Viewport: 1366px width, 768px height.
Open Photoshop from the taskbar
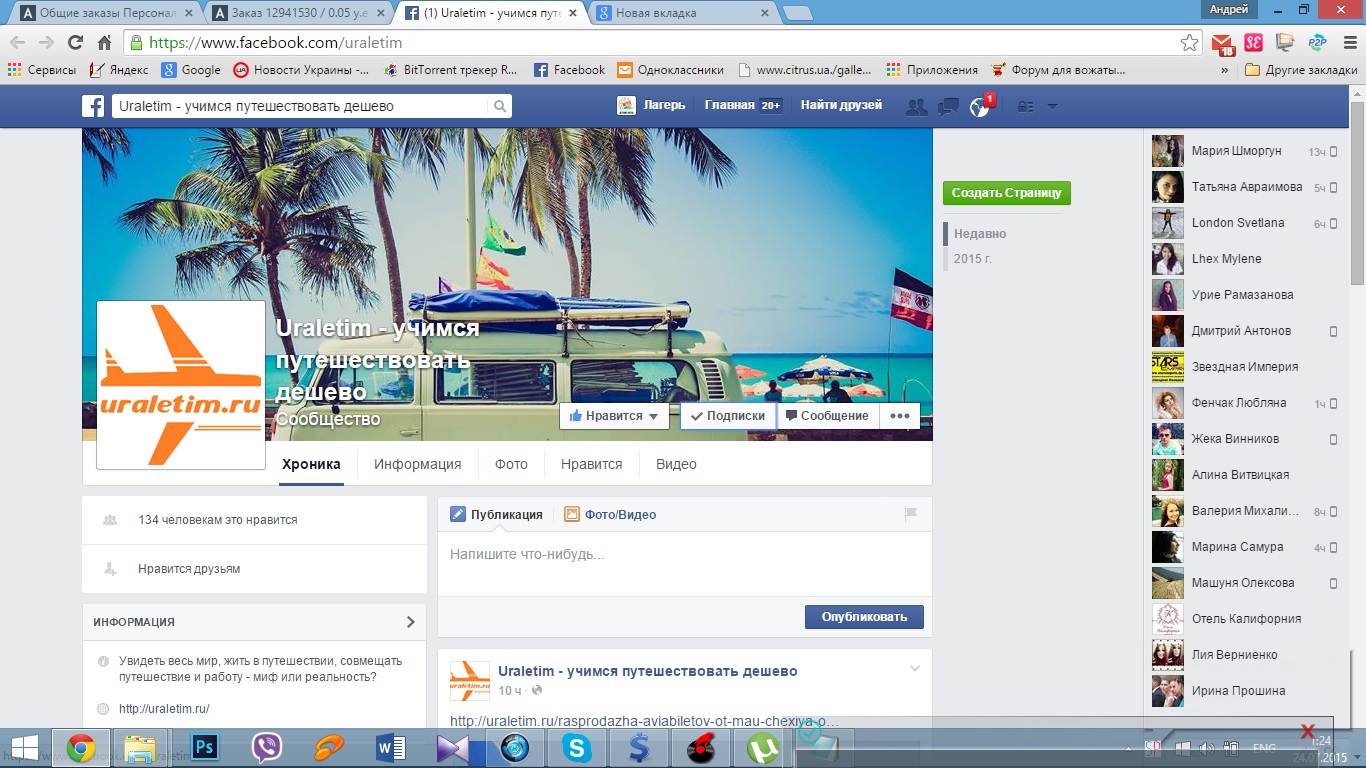point(205,747)
